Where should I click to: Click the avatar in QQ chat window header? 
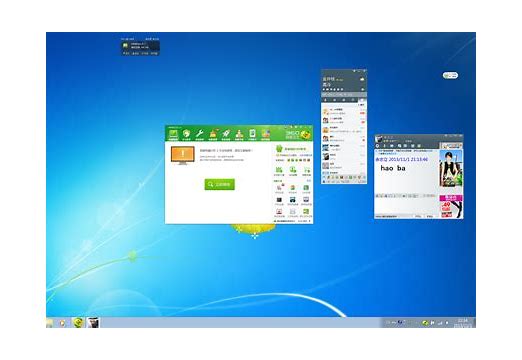(379, 139)
